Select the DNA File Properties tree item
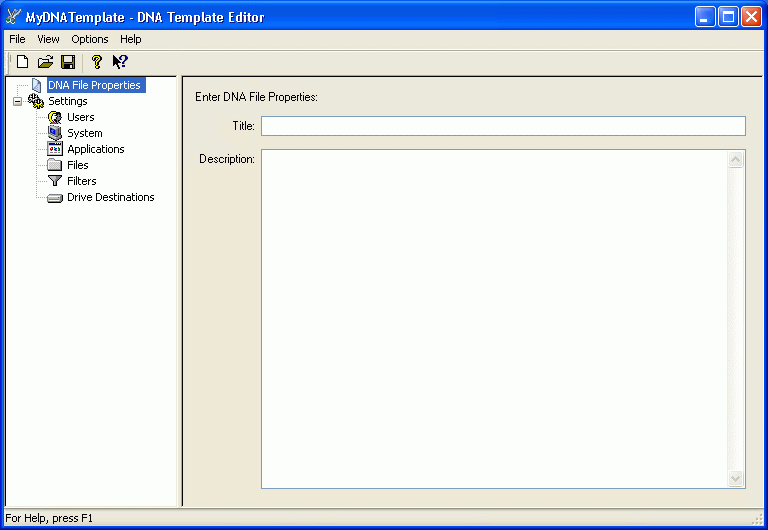The image size is (768, 530). (96, 85)
